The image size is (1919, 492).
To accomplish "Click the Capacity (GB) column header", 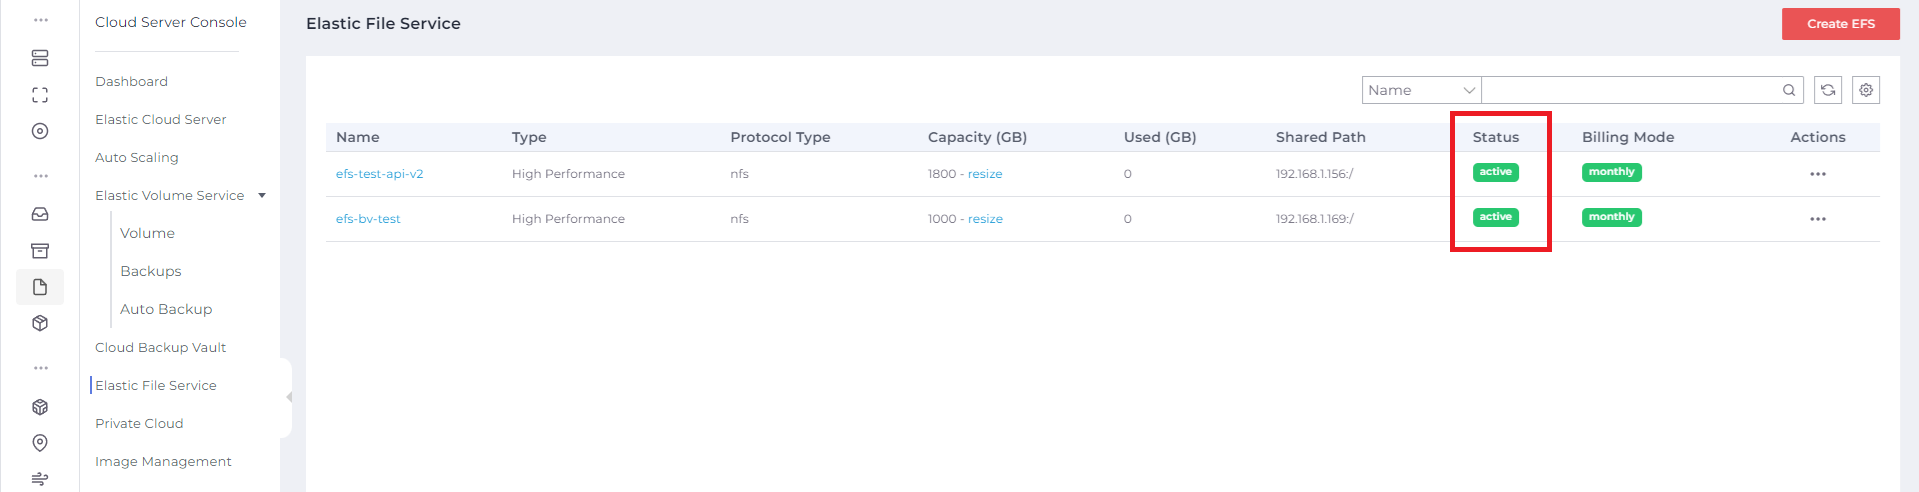I will [977, 137].
